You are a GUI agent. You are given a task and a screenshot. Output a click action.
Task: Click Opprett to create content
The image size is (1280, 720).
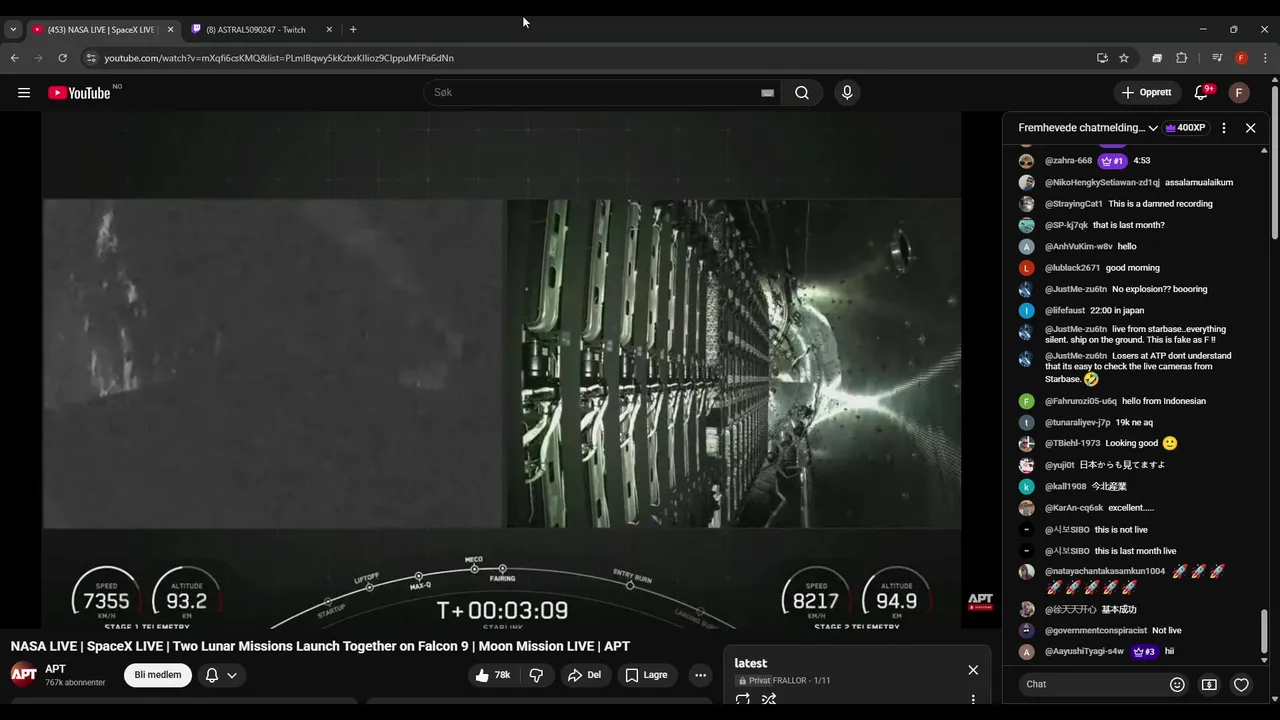(x=1147, y=93)
